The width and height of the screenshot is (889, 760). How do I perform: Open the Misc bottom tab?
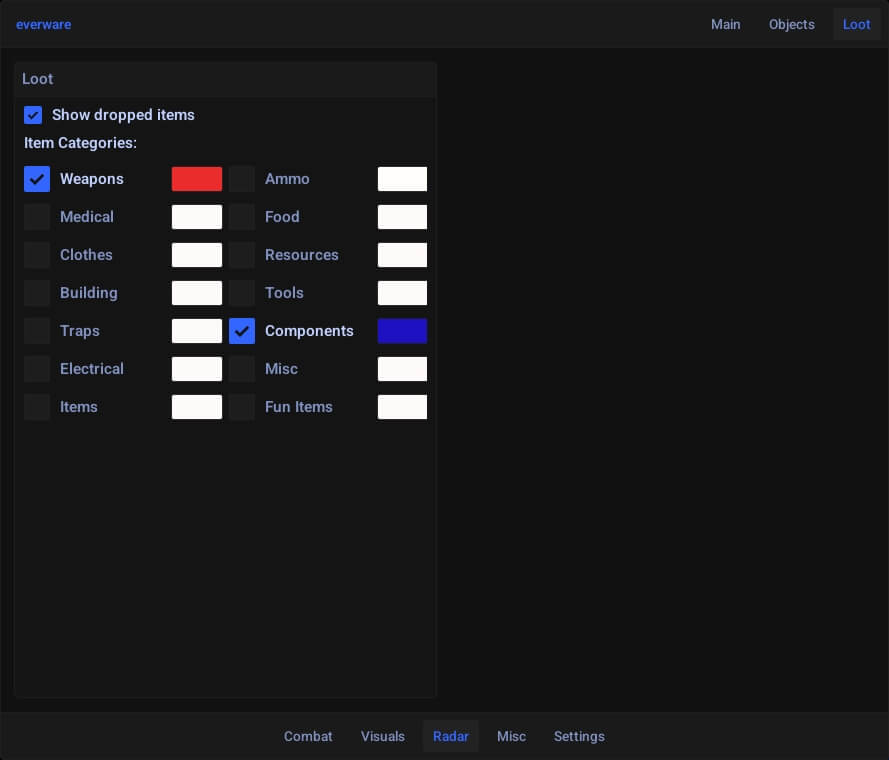click(x=511, y=736)
